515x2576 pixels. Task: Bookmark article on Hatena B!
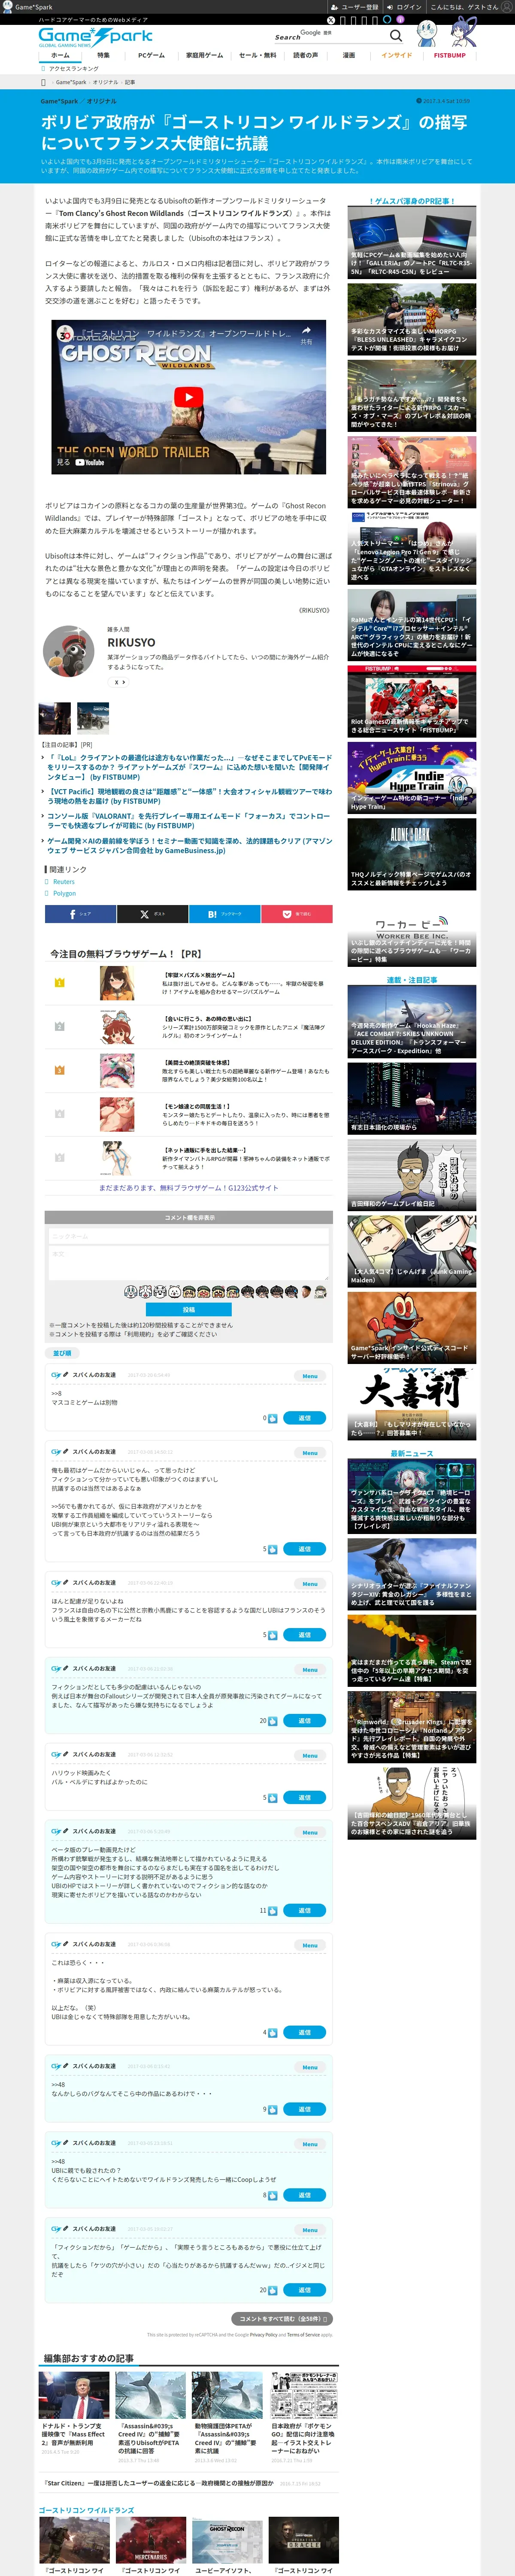tap(224, 913)
